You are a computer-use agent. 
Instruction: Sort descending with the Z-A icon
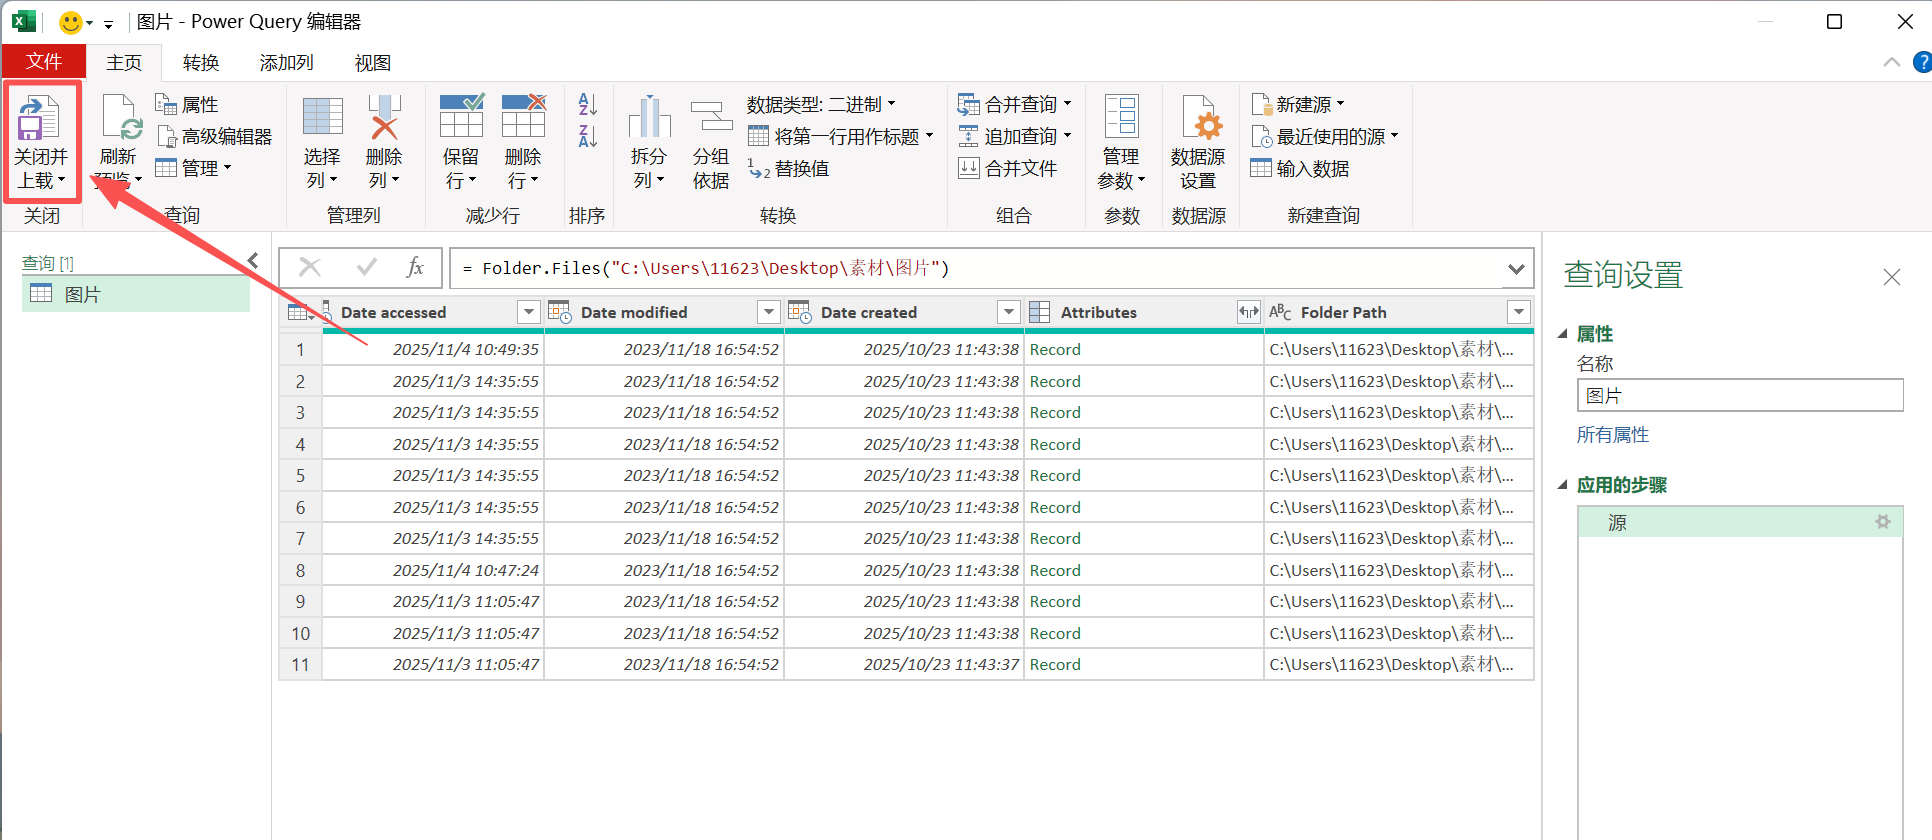(x=588, y=136)
